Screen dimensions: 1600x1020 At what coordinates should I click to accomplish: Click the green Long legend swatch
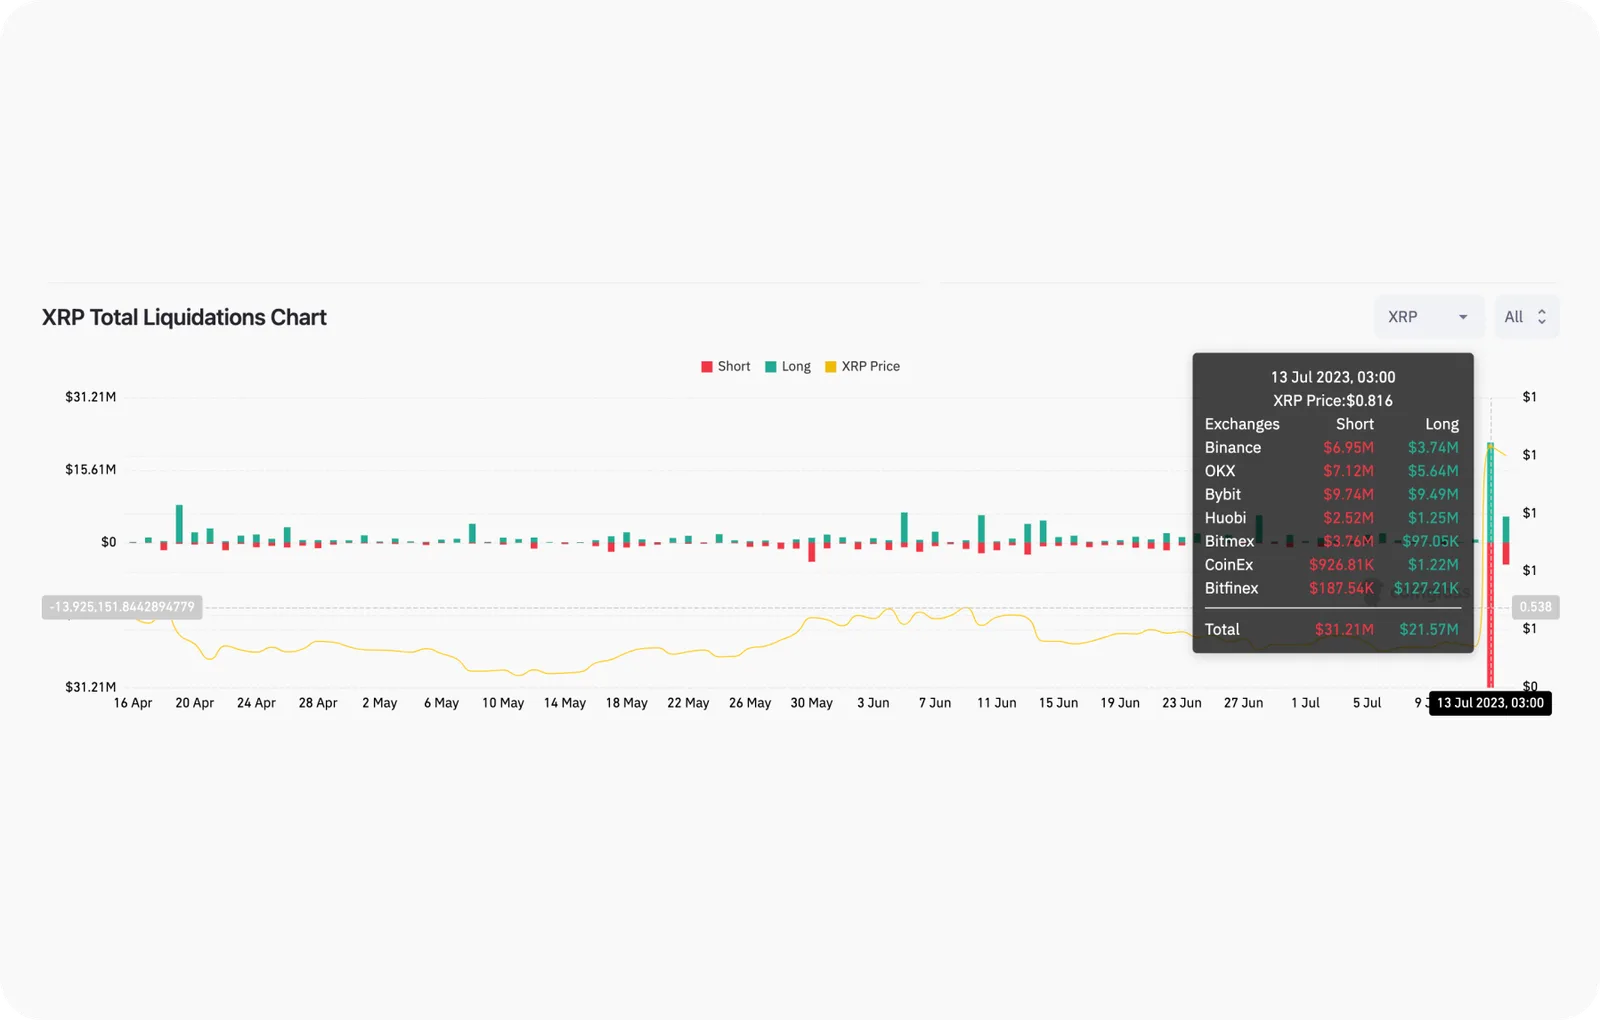point(771,367)
